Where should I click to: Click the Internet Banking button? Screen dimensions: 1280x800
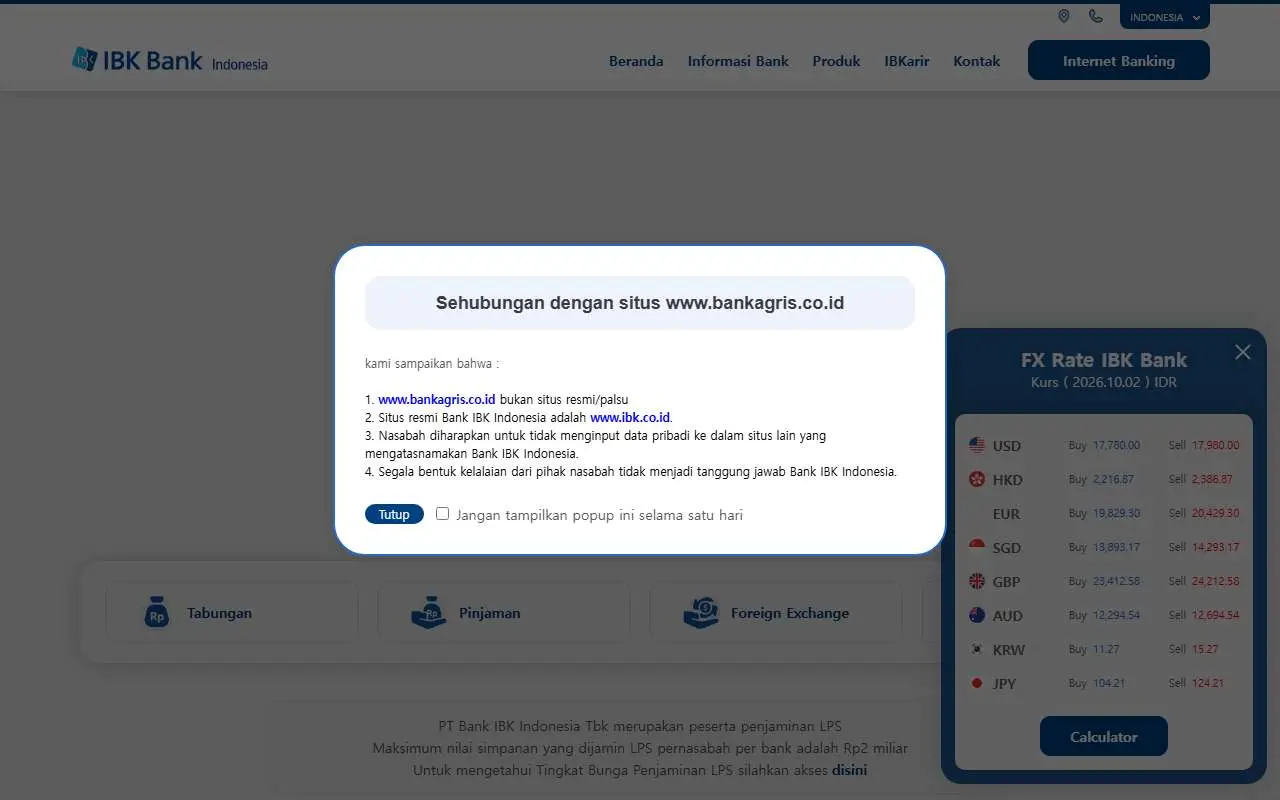pos(1119,60)
